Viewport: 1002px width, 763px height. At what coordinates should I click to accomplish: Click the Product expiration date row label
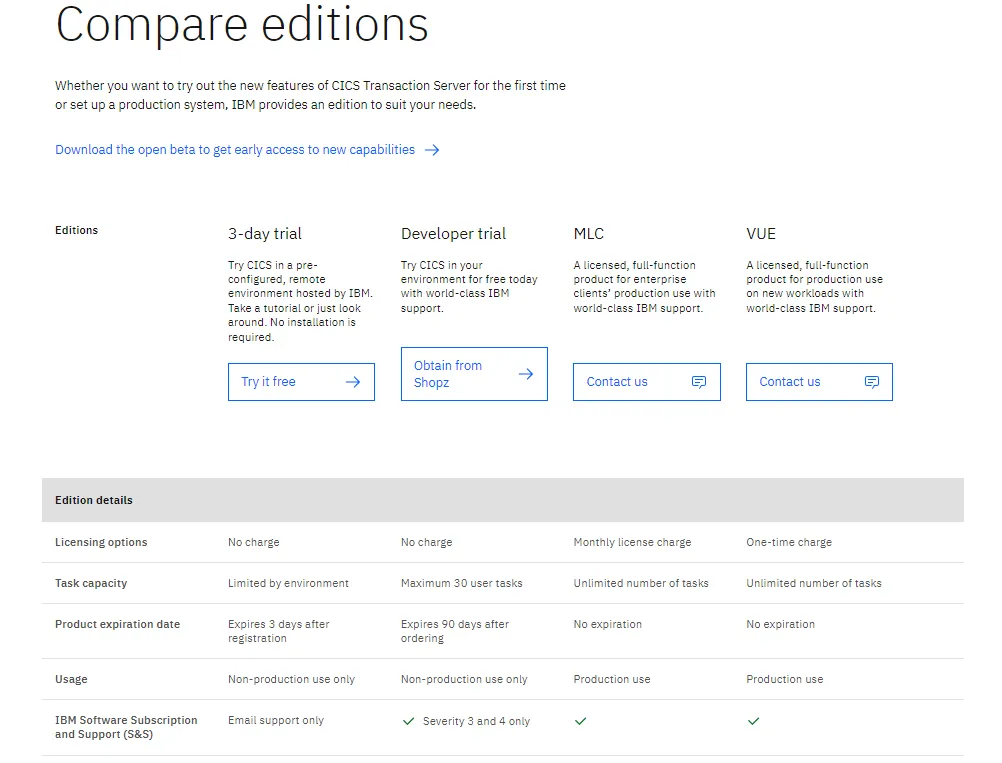pyautogui.click(x=117, y=624)
